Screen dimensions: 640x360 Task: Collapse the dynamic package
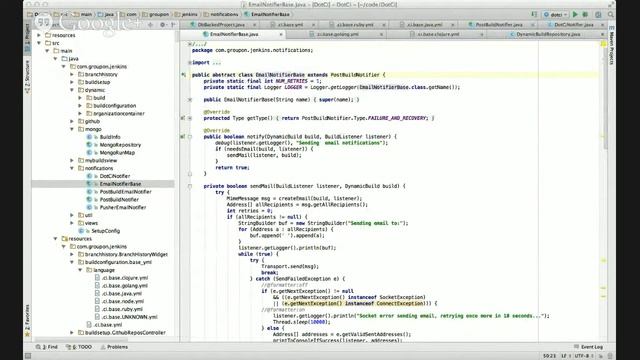(72, 90)
